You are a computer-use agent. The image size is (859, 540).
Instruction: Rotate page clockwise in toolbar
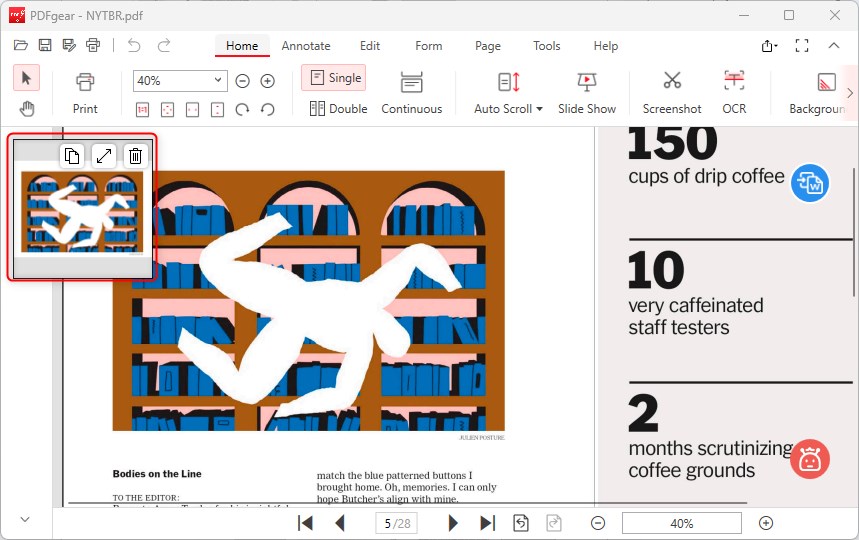(242, 109)
